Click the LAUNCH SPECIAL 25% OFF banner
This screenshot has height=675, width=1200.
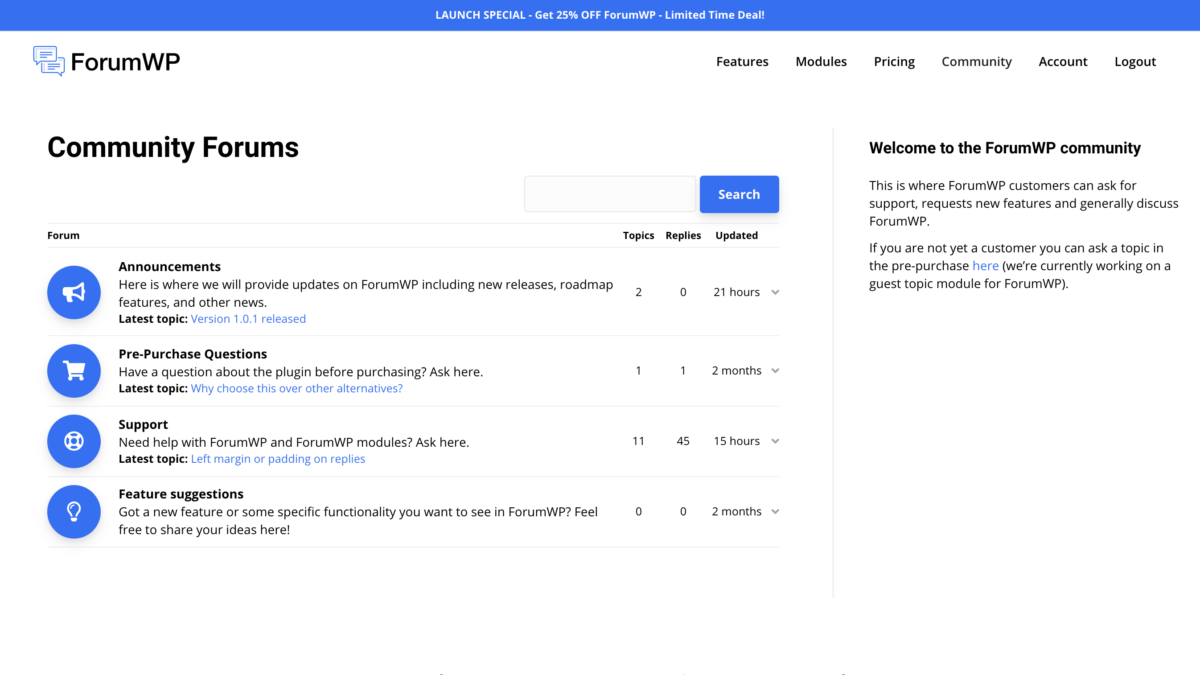pos(600,15)
